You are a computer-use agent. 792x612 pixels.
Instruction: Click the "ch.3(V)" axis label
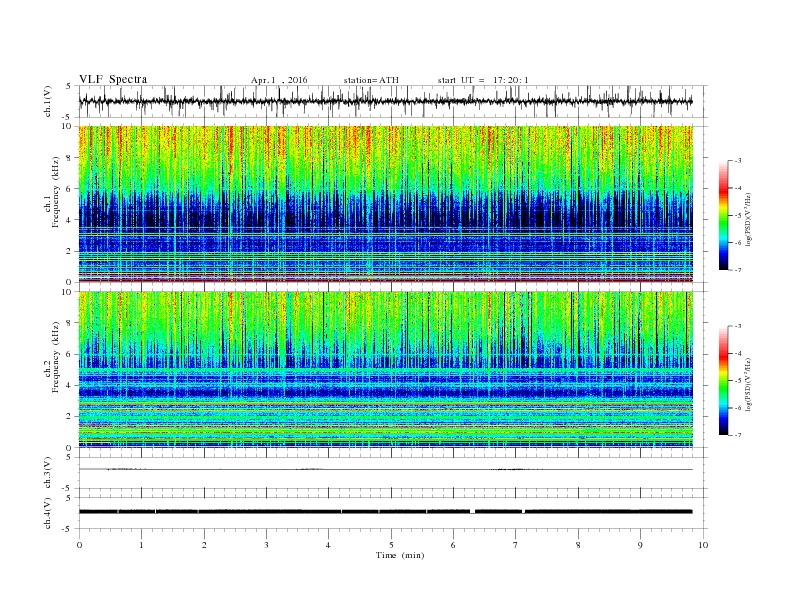click(x=48, y=473)
